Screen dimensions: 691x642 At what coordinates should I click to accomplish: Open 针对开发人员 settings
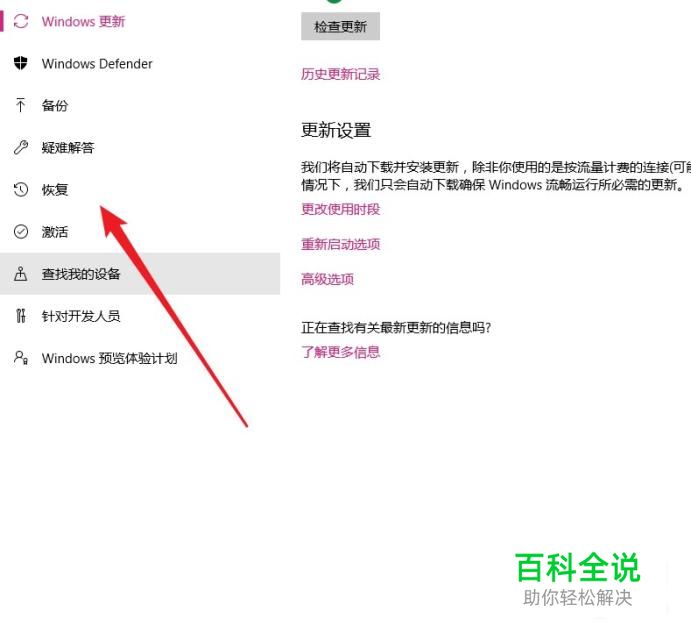pyautogui.click(x=140, y=315)
